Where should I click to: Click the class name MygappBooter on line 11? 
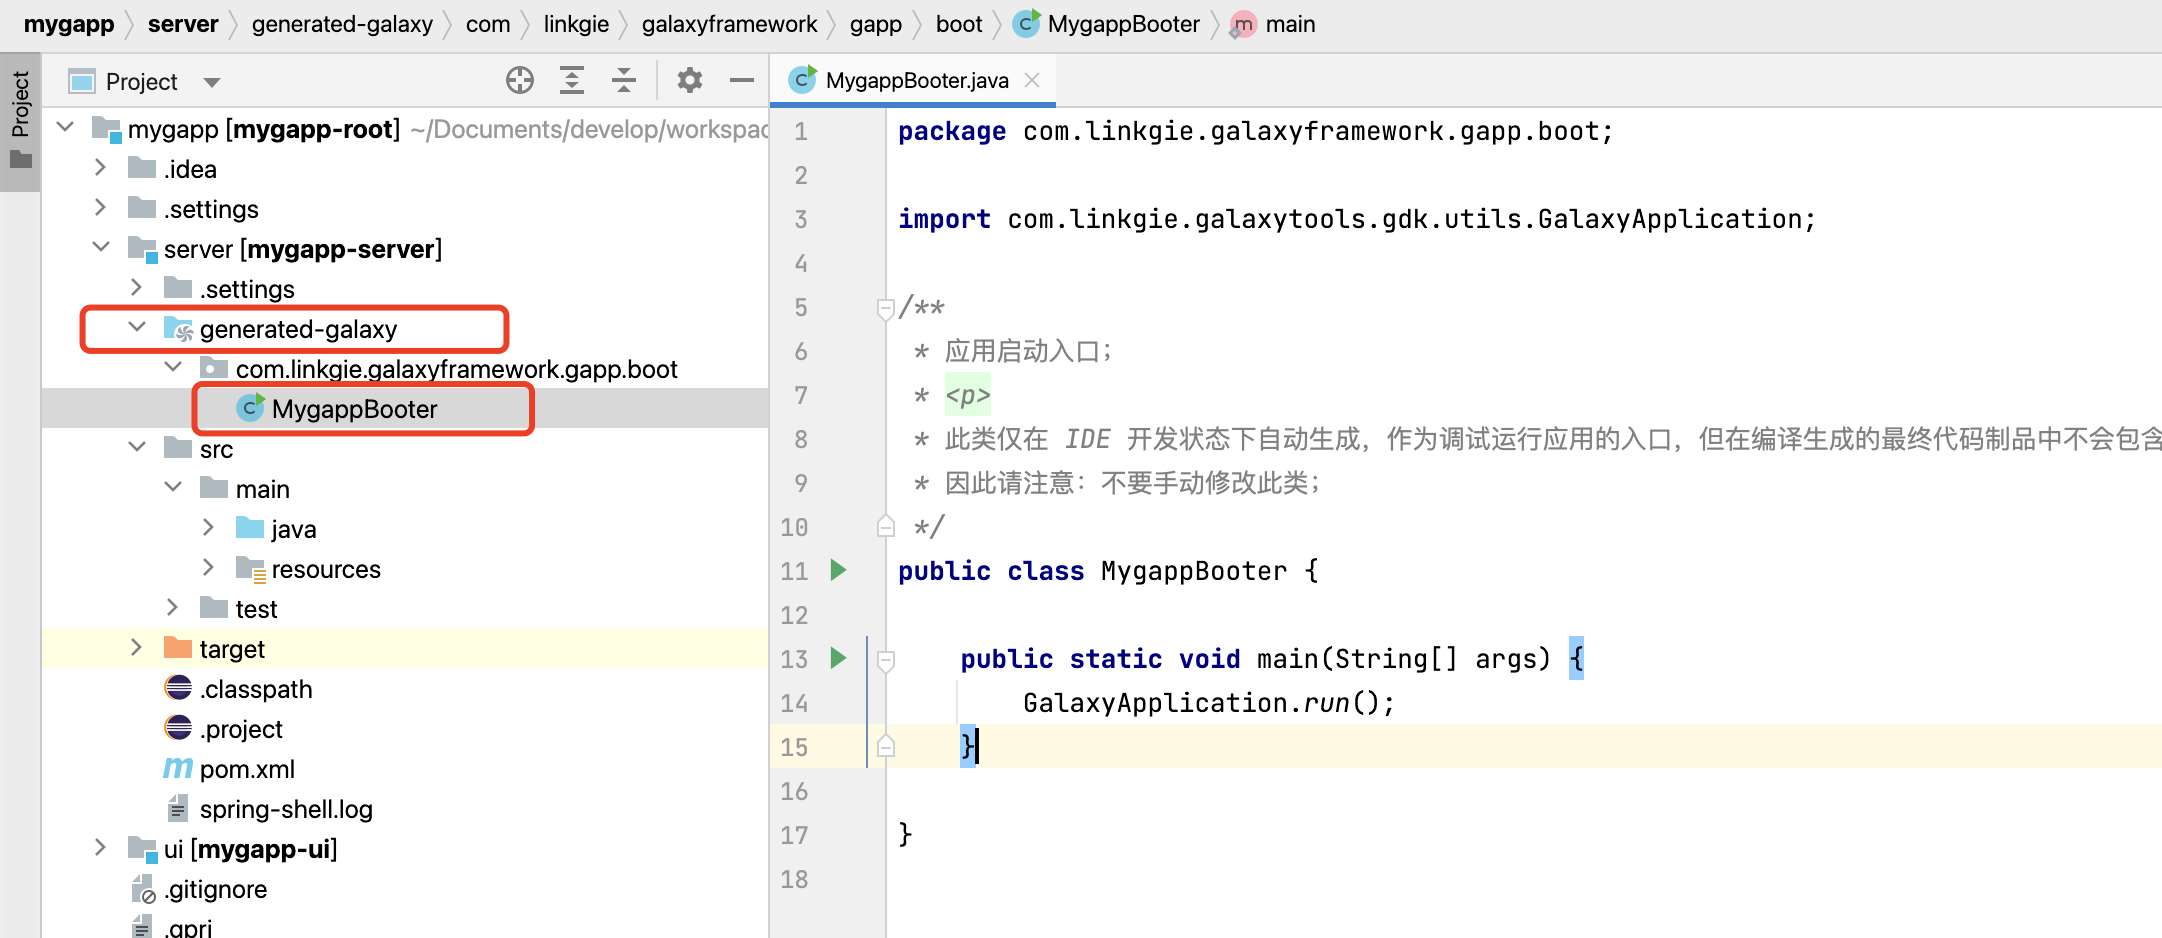click(x=1194, y=571)
